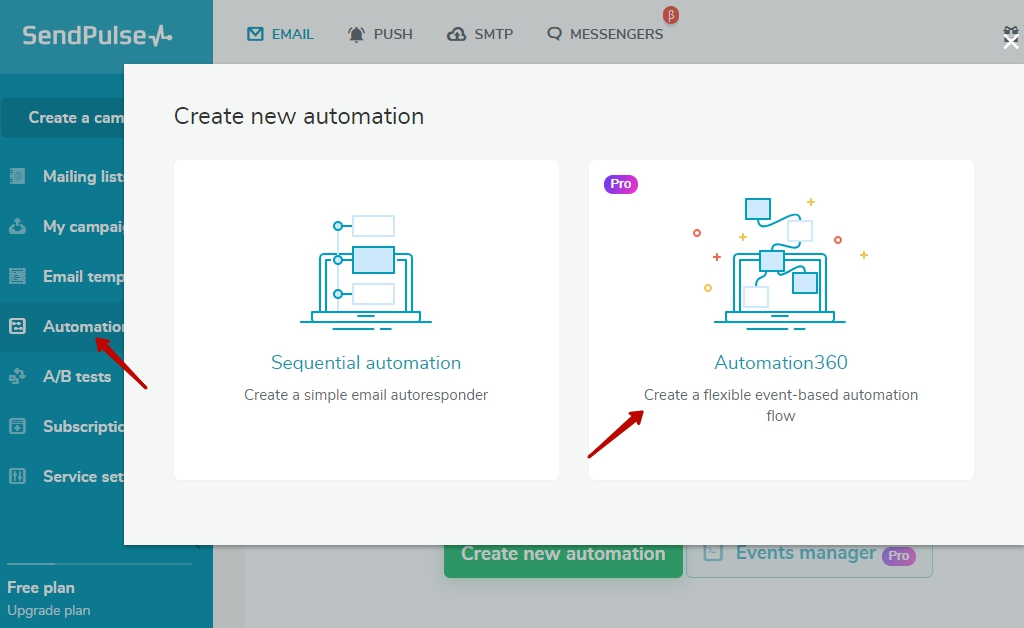Click the 'Create new automation' dialog heading

299,116
